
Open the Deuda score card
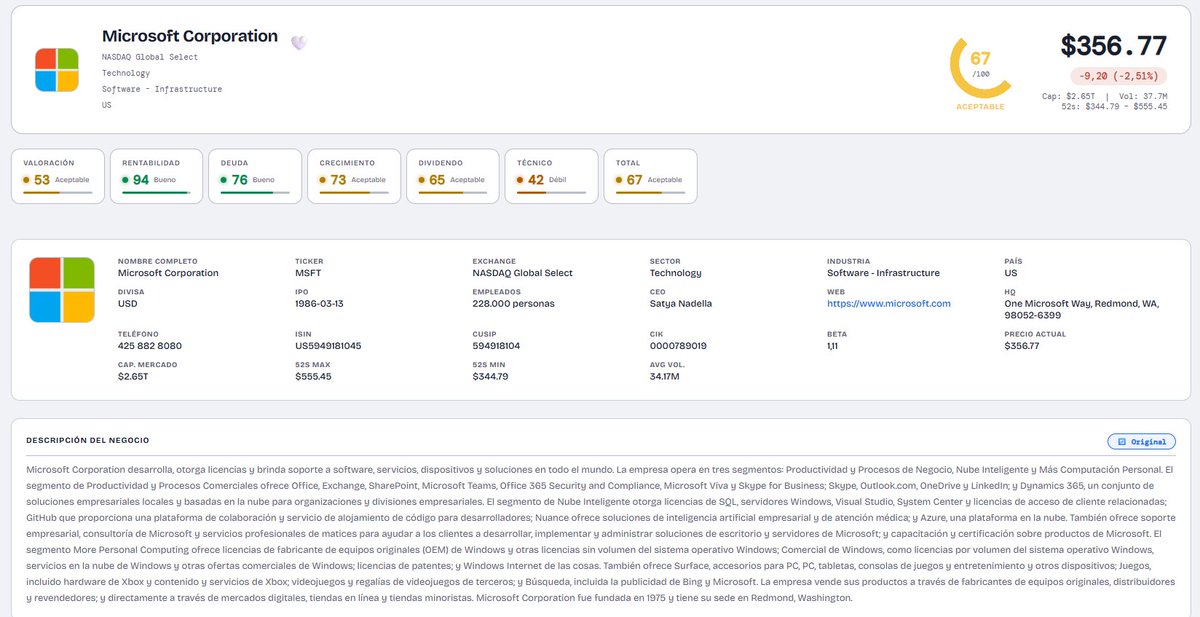(x=255, y=176)
